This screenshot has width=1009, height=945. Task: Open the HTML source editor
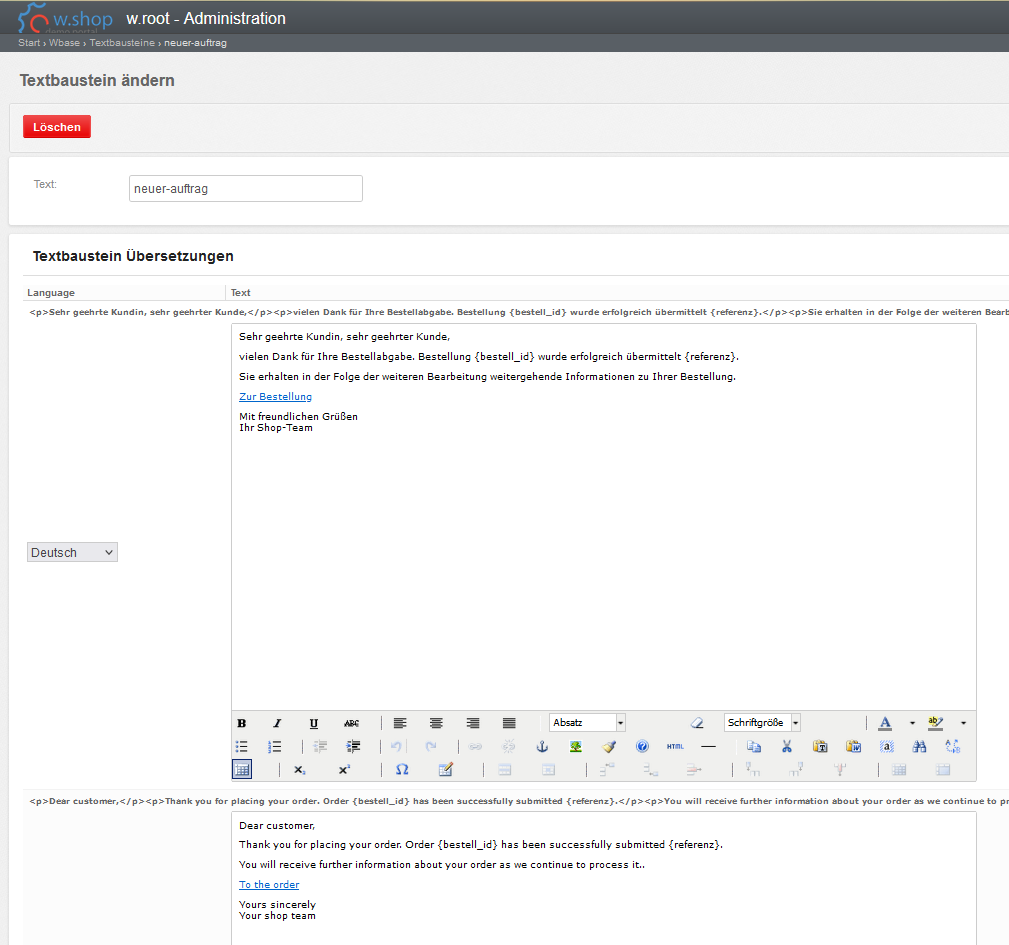click(675, 746)
